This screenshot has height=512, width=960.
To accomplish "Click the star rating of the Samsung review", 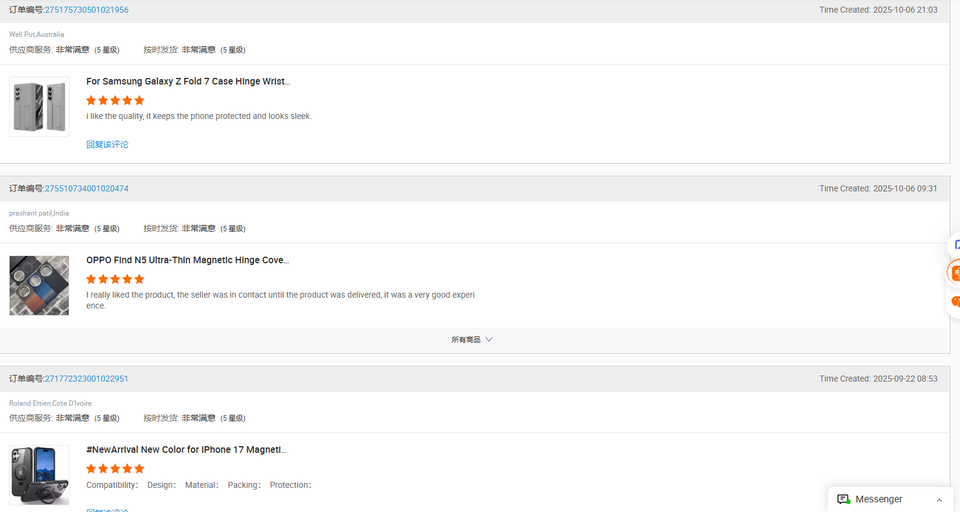I will 115,101.
